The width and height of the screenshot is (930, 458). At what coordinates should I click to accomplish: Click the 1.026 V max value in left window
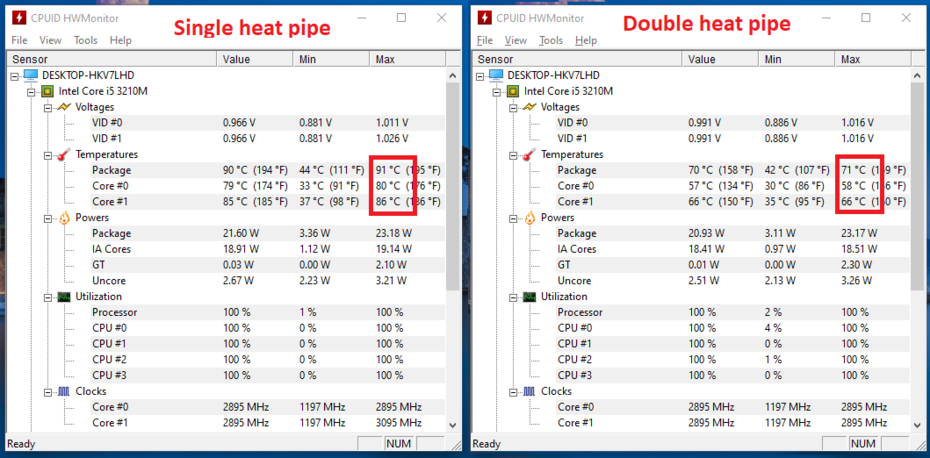tap(392, 139)
